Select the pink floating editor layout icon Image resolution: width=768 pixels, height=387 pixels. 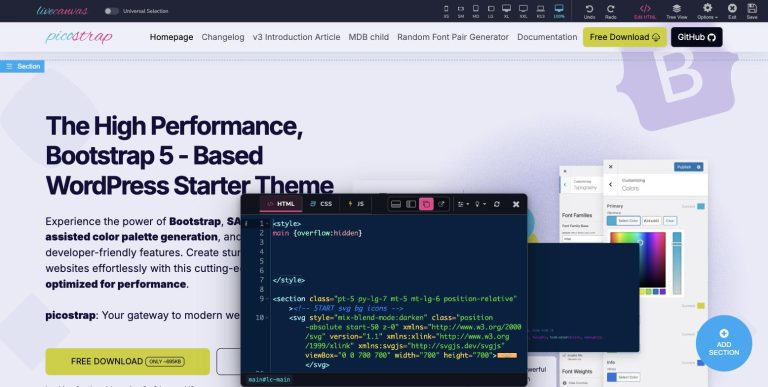pos(426,204)
